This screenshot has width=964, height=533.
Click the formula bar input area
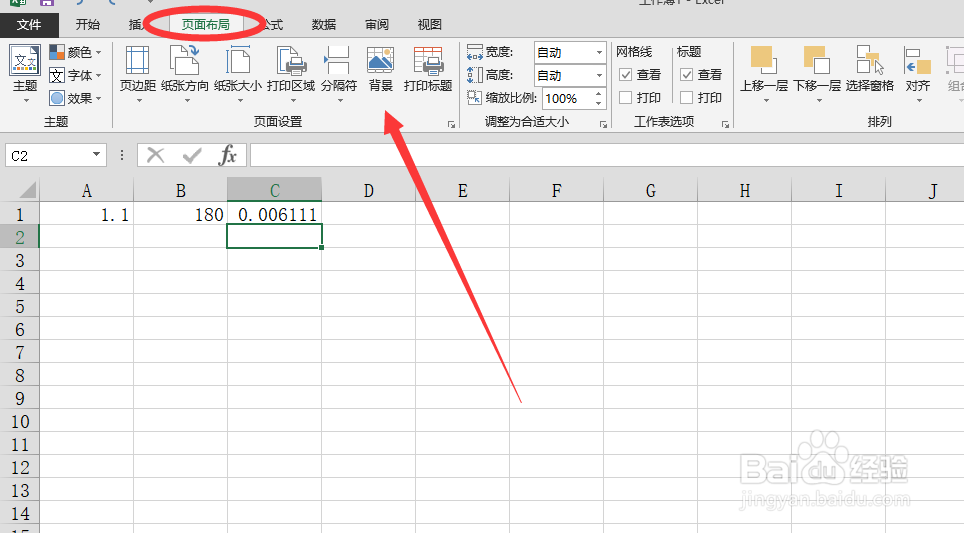(606, 155)
